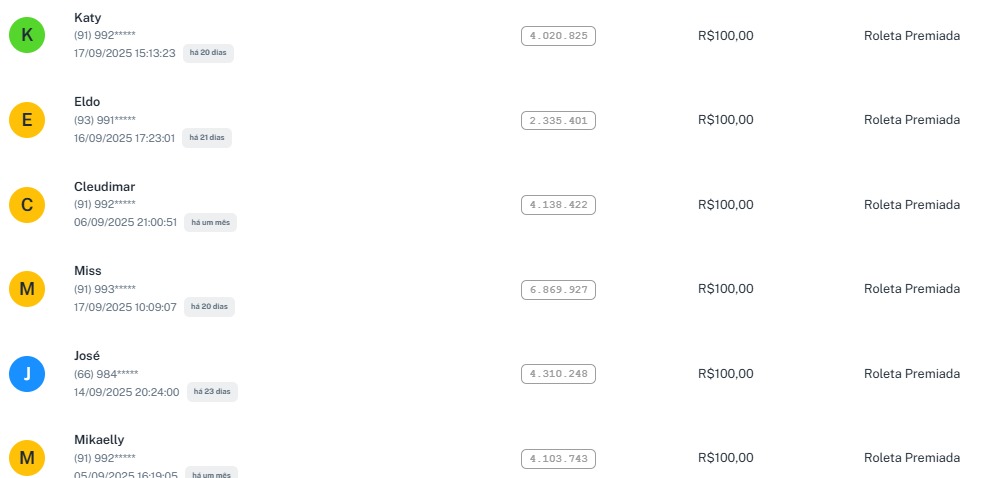The width and height of the screenshot is (982, 478).
Task: Select ticket badge 6.869.927
Action: 558,290
